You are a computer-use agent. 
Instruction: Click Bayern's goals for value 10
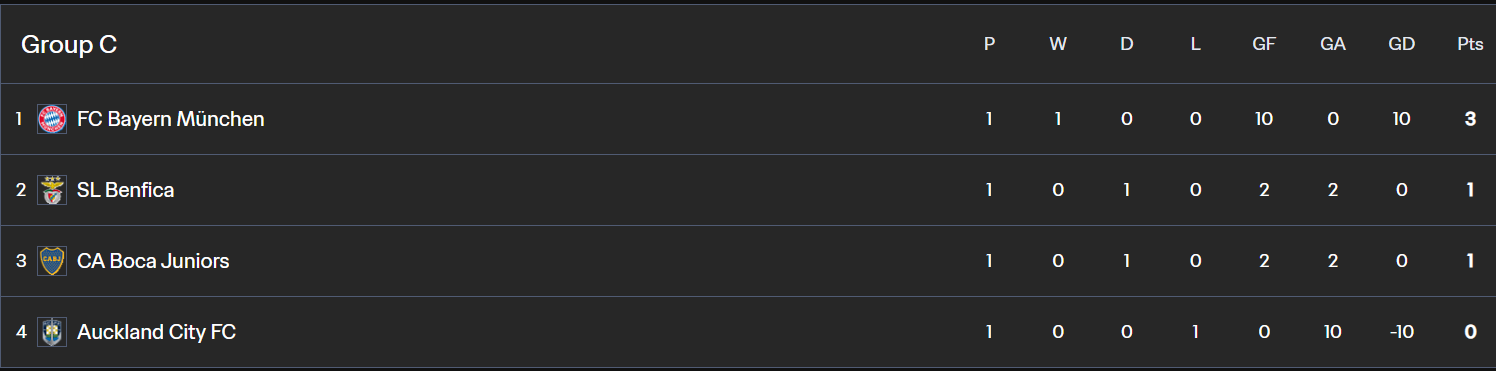(1264, 119)
